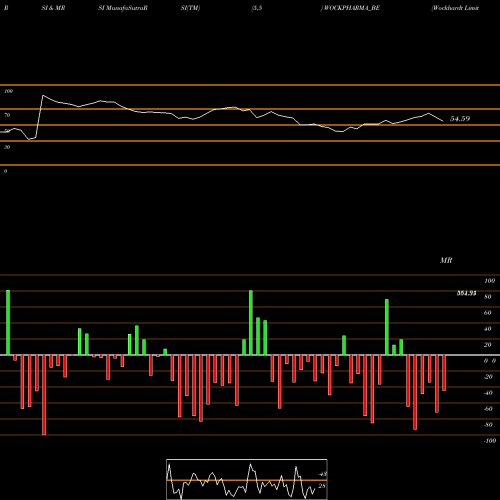Screen dimensions: 500x500
Task: Click the MR axis label 100
Action: [x=489, y=281]
